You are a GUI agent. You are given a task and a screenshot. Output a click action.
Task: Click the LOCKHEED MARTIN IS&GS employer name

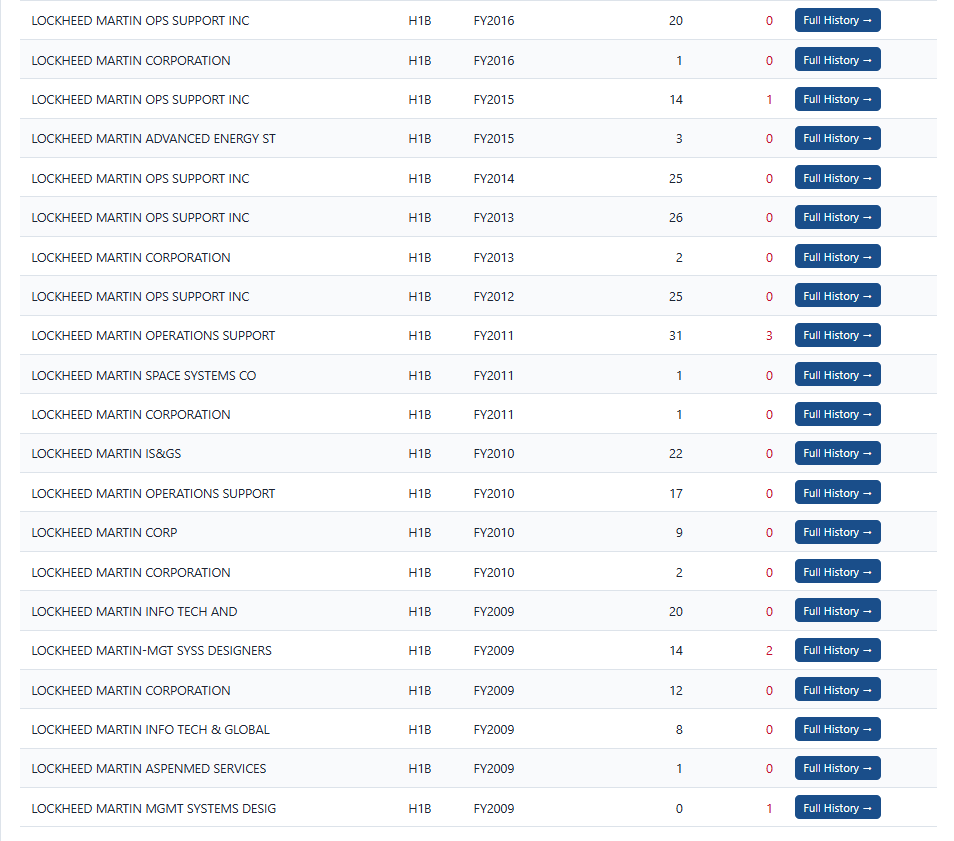(106, 454)
